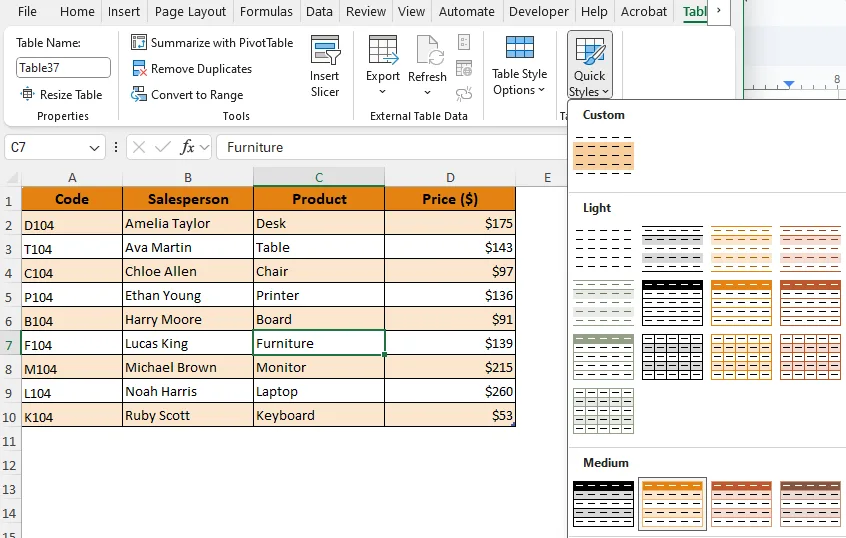Choose the gray gridded Light style in last row

(603, 411)
